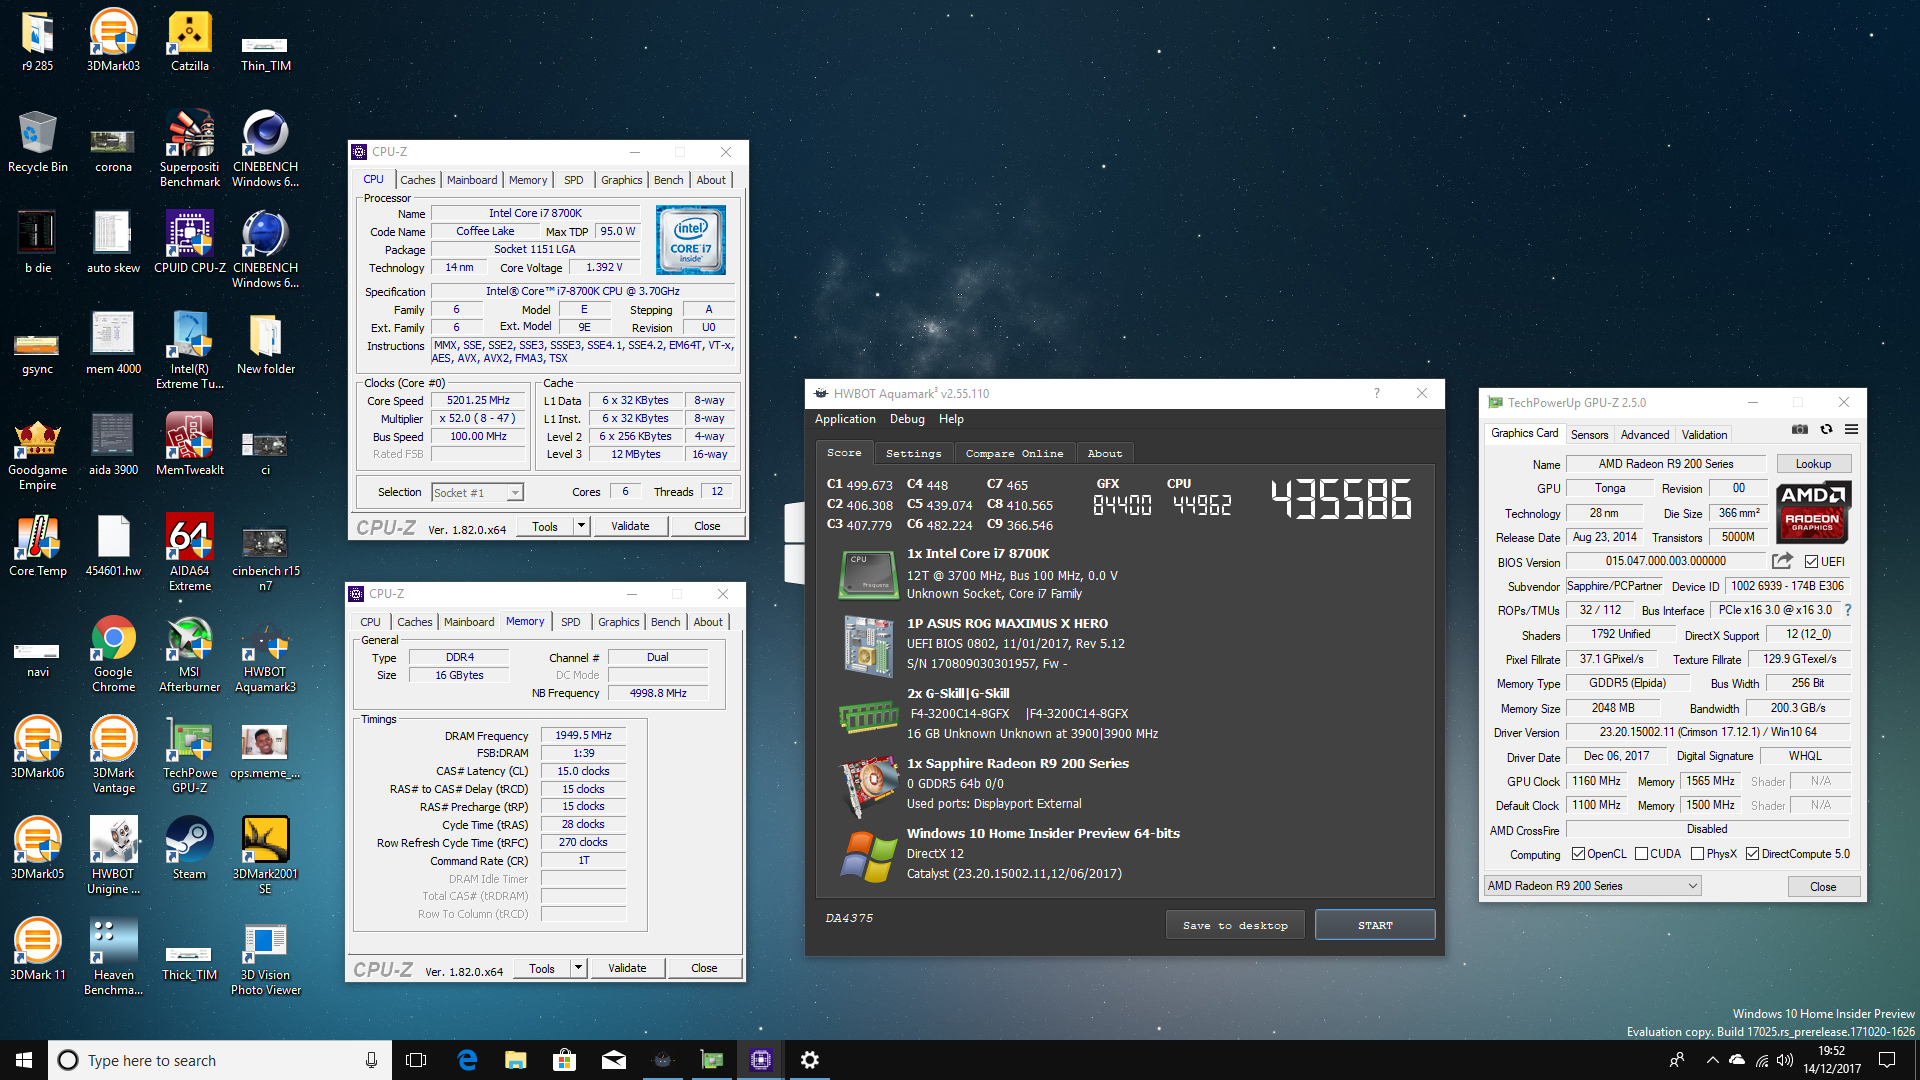Switch to Caches tab in upper CPU-Z
Image resolution: width=1920 pixels, height=1080 pixels.
click(417, 180)
